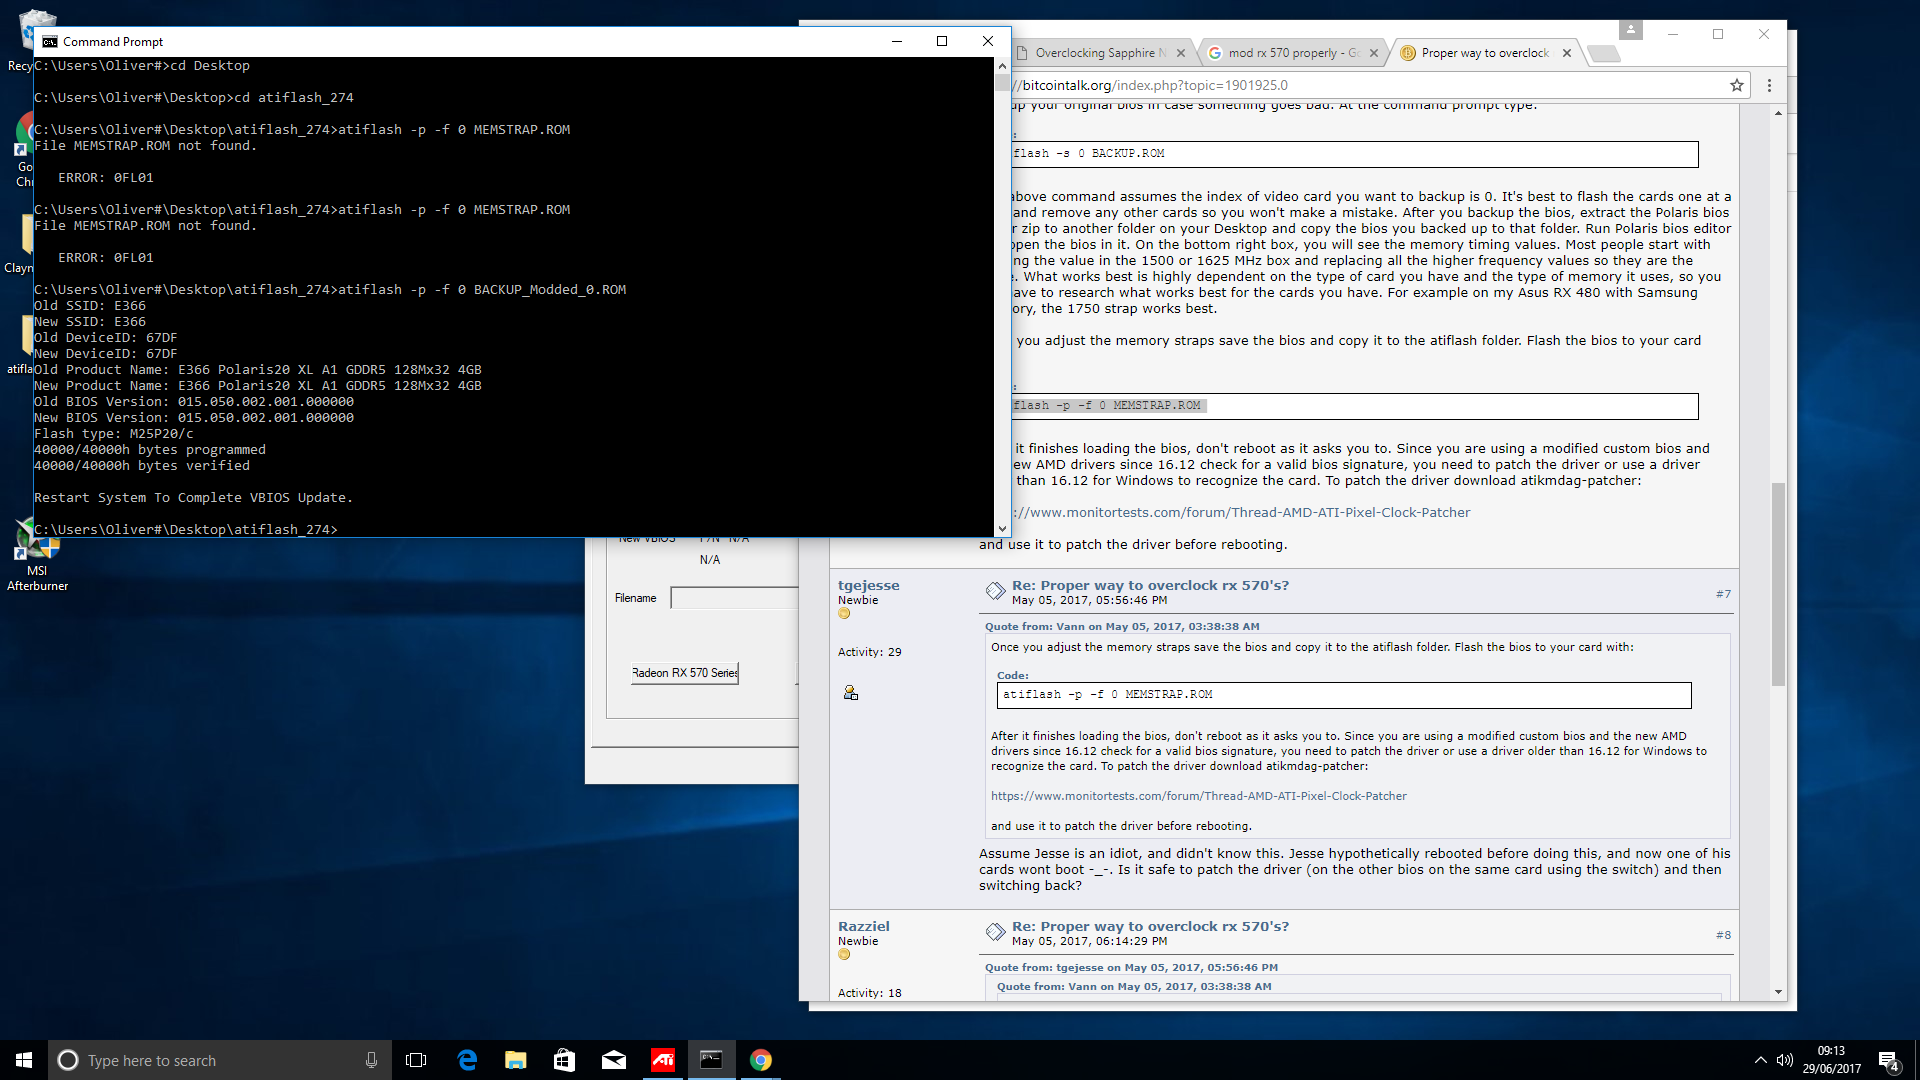This screenshot has height=1080, width=1920.
Task: View tgejesse's profile icon under Activity
Action: point(850,692)
